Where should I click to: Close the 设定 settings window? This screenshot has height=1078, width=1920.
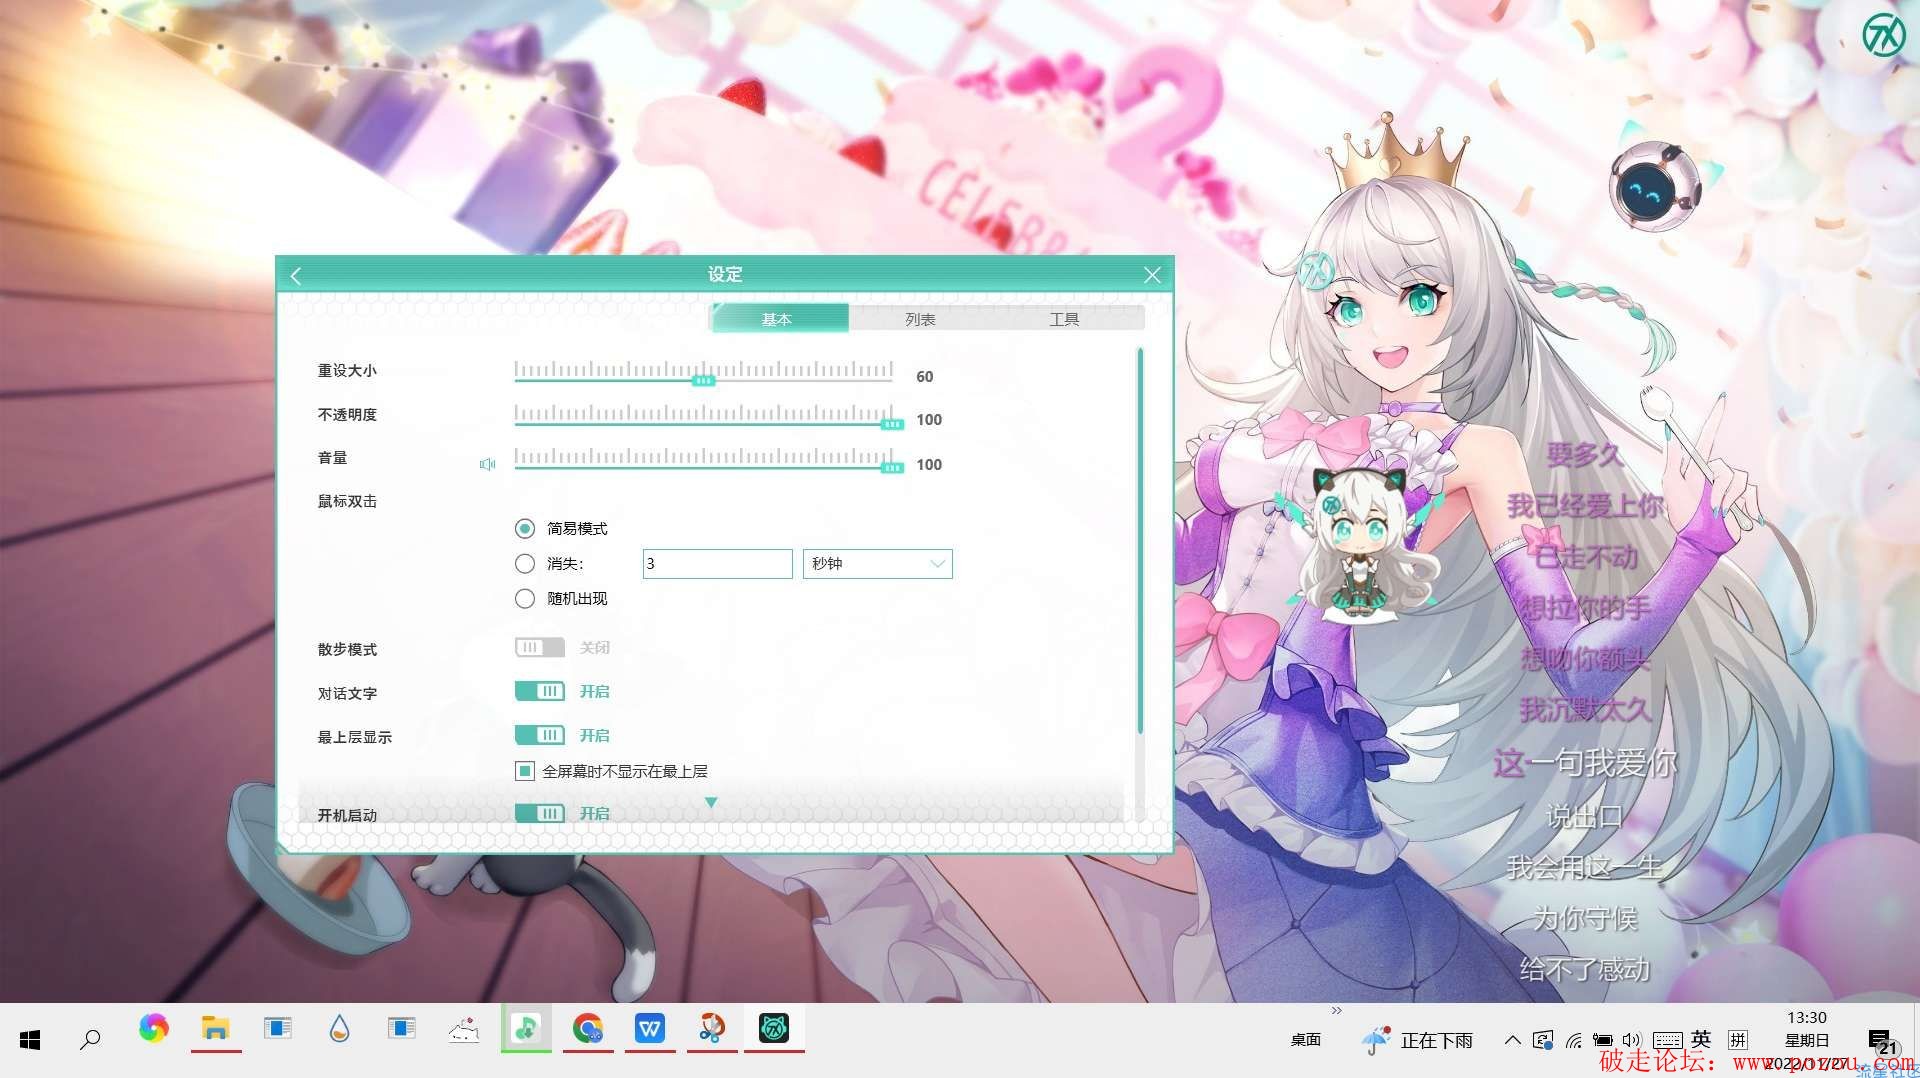(1152, 275)
